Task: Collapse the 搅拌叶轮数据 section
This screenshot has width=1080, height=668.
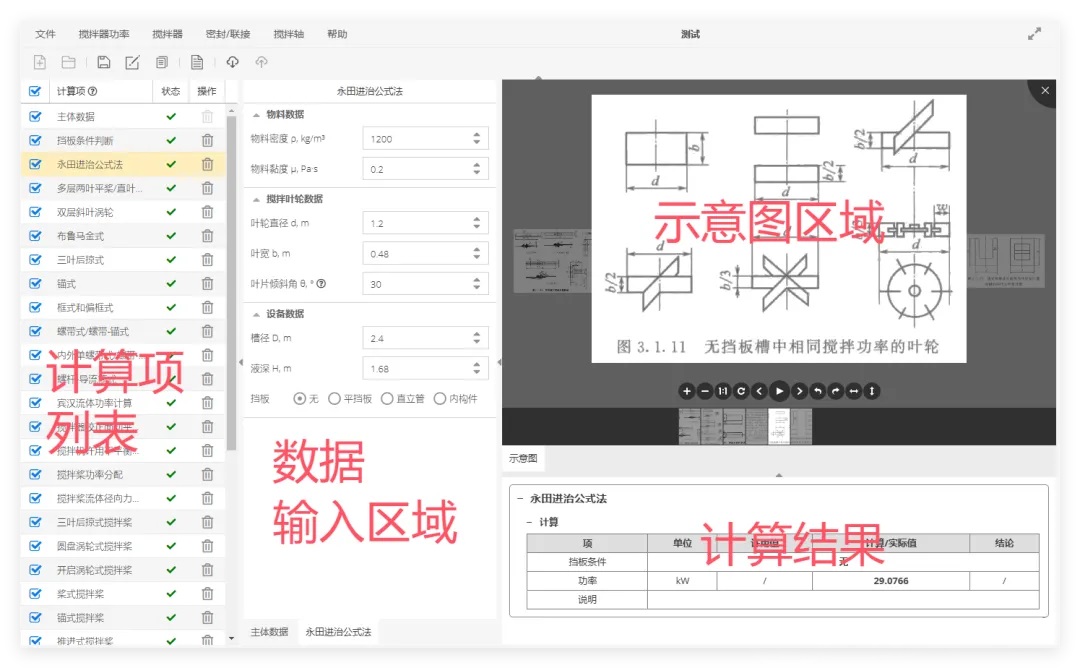Action: 255,199
